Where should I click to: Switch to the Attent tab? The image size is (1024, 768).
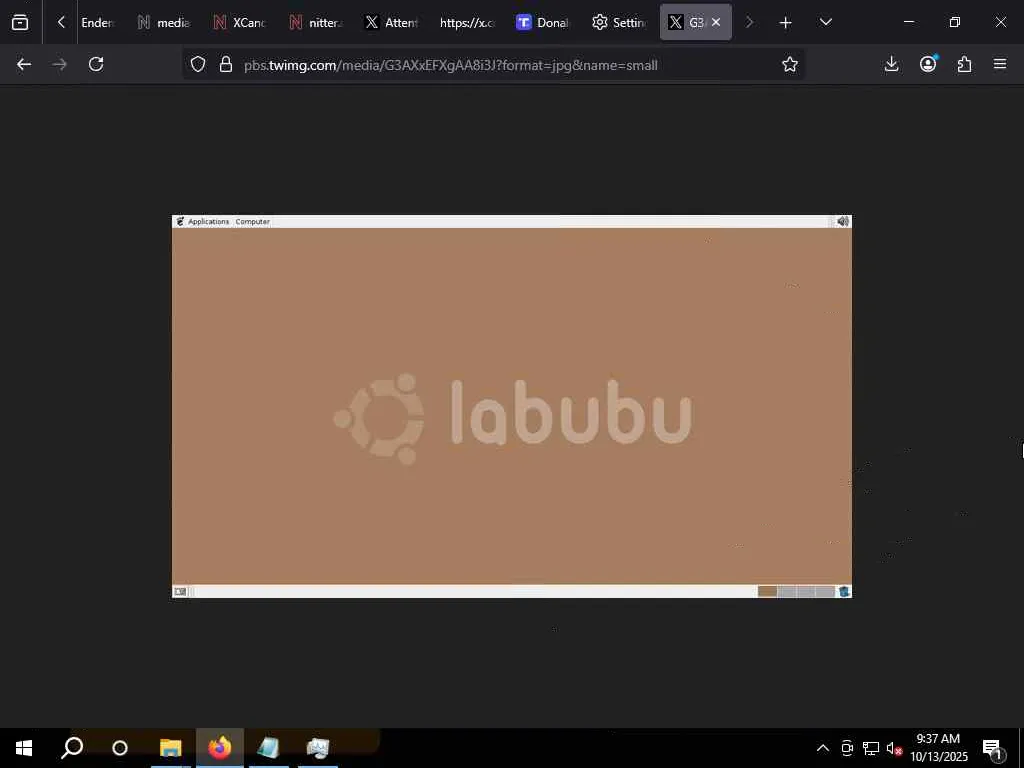tap(392, 22)
